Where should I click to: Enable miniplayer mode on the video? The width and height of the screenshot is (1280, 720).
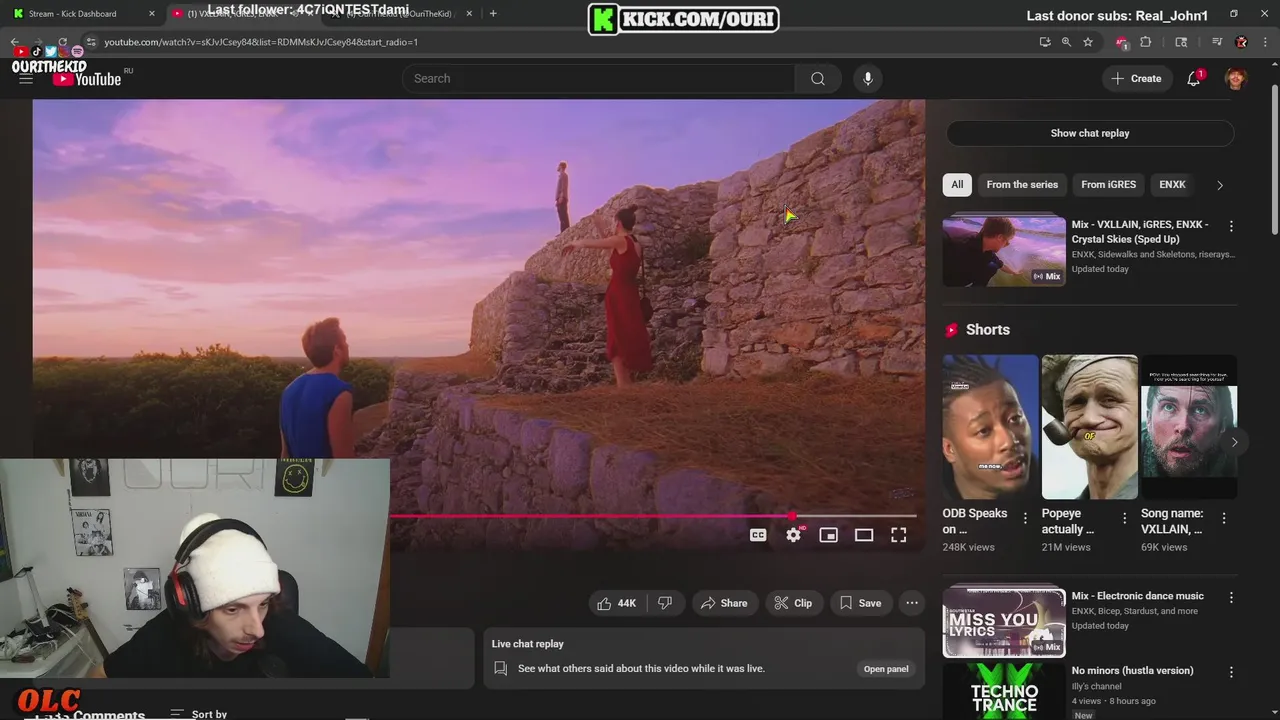point(828,535)
